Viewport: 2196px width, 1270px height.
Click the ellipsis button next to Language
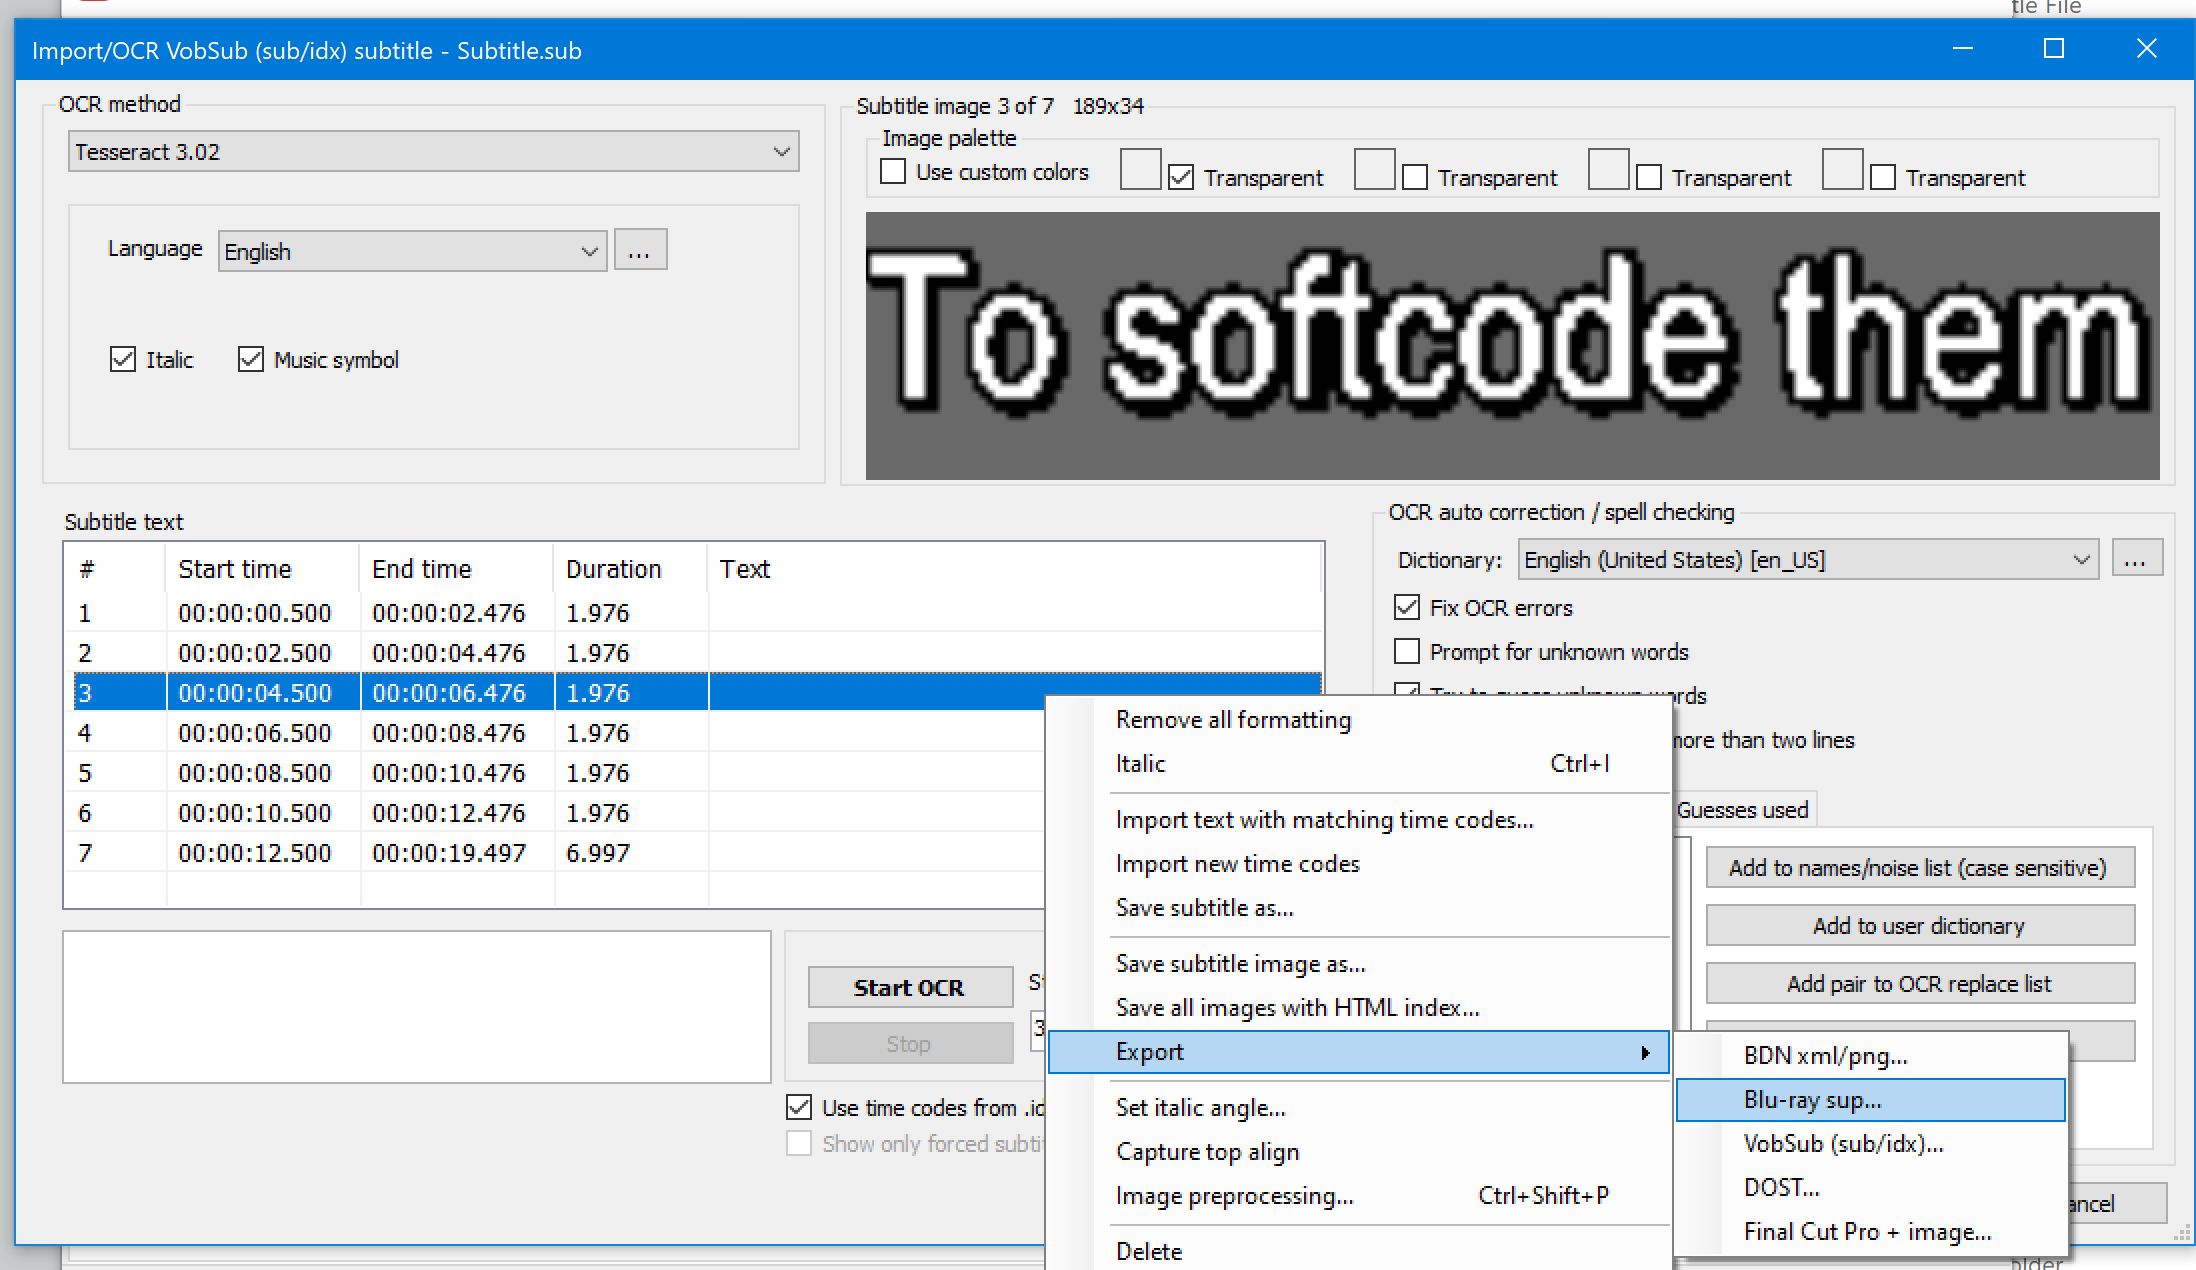pyautogui.click(x=640, y=250)
